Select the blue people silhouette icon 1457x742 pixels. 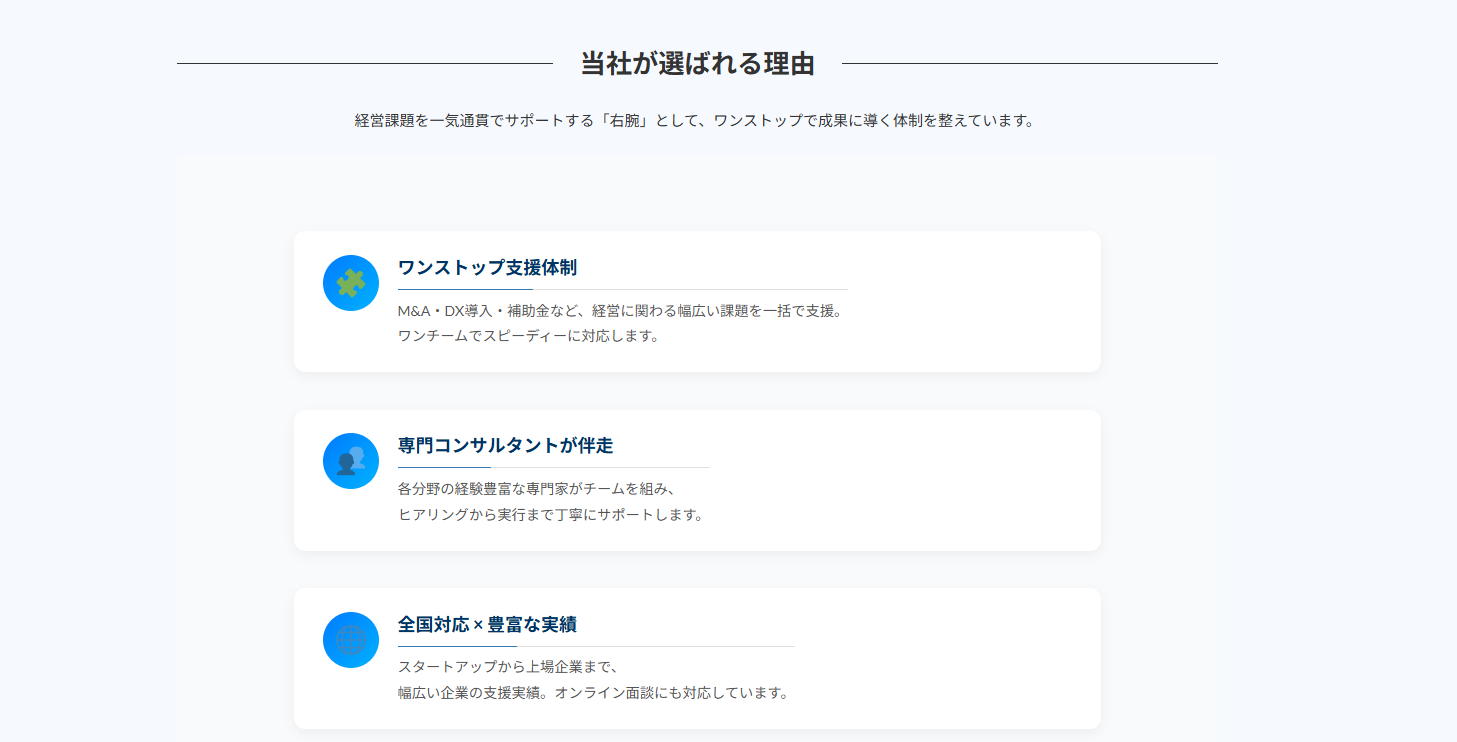(x=350, y=461)
